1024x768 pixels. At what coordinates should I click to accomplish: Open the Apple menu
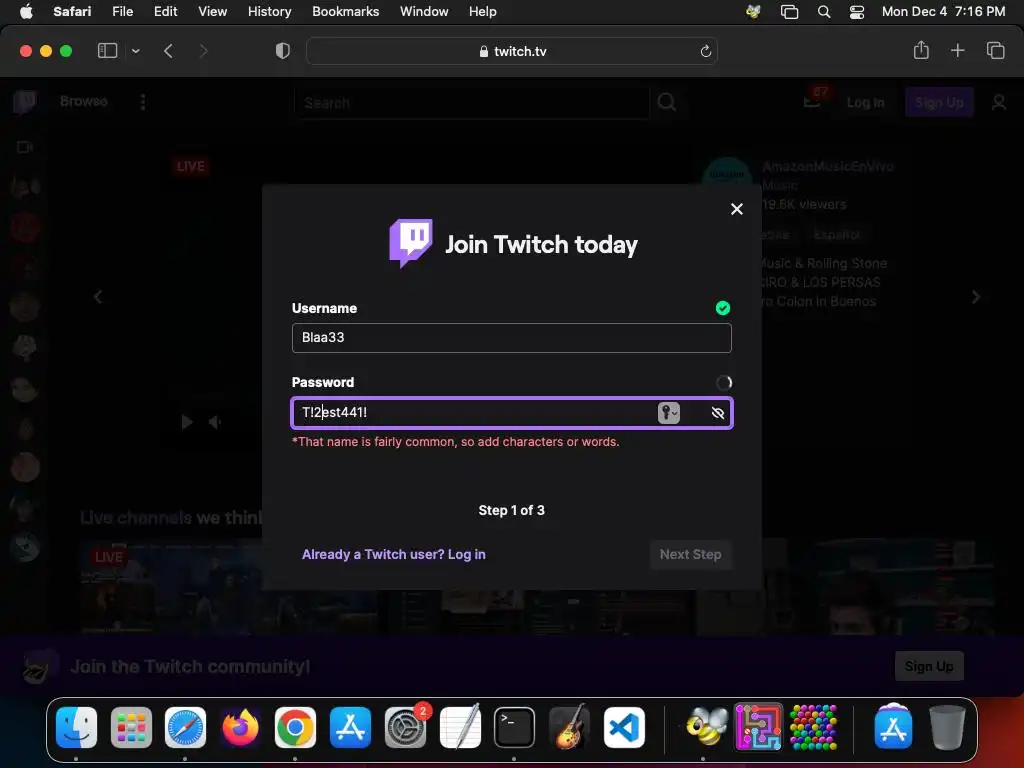[26, 11]
